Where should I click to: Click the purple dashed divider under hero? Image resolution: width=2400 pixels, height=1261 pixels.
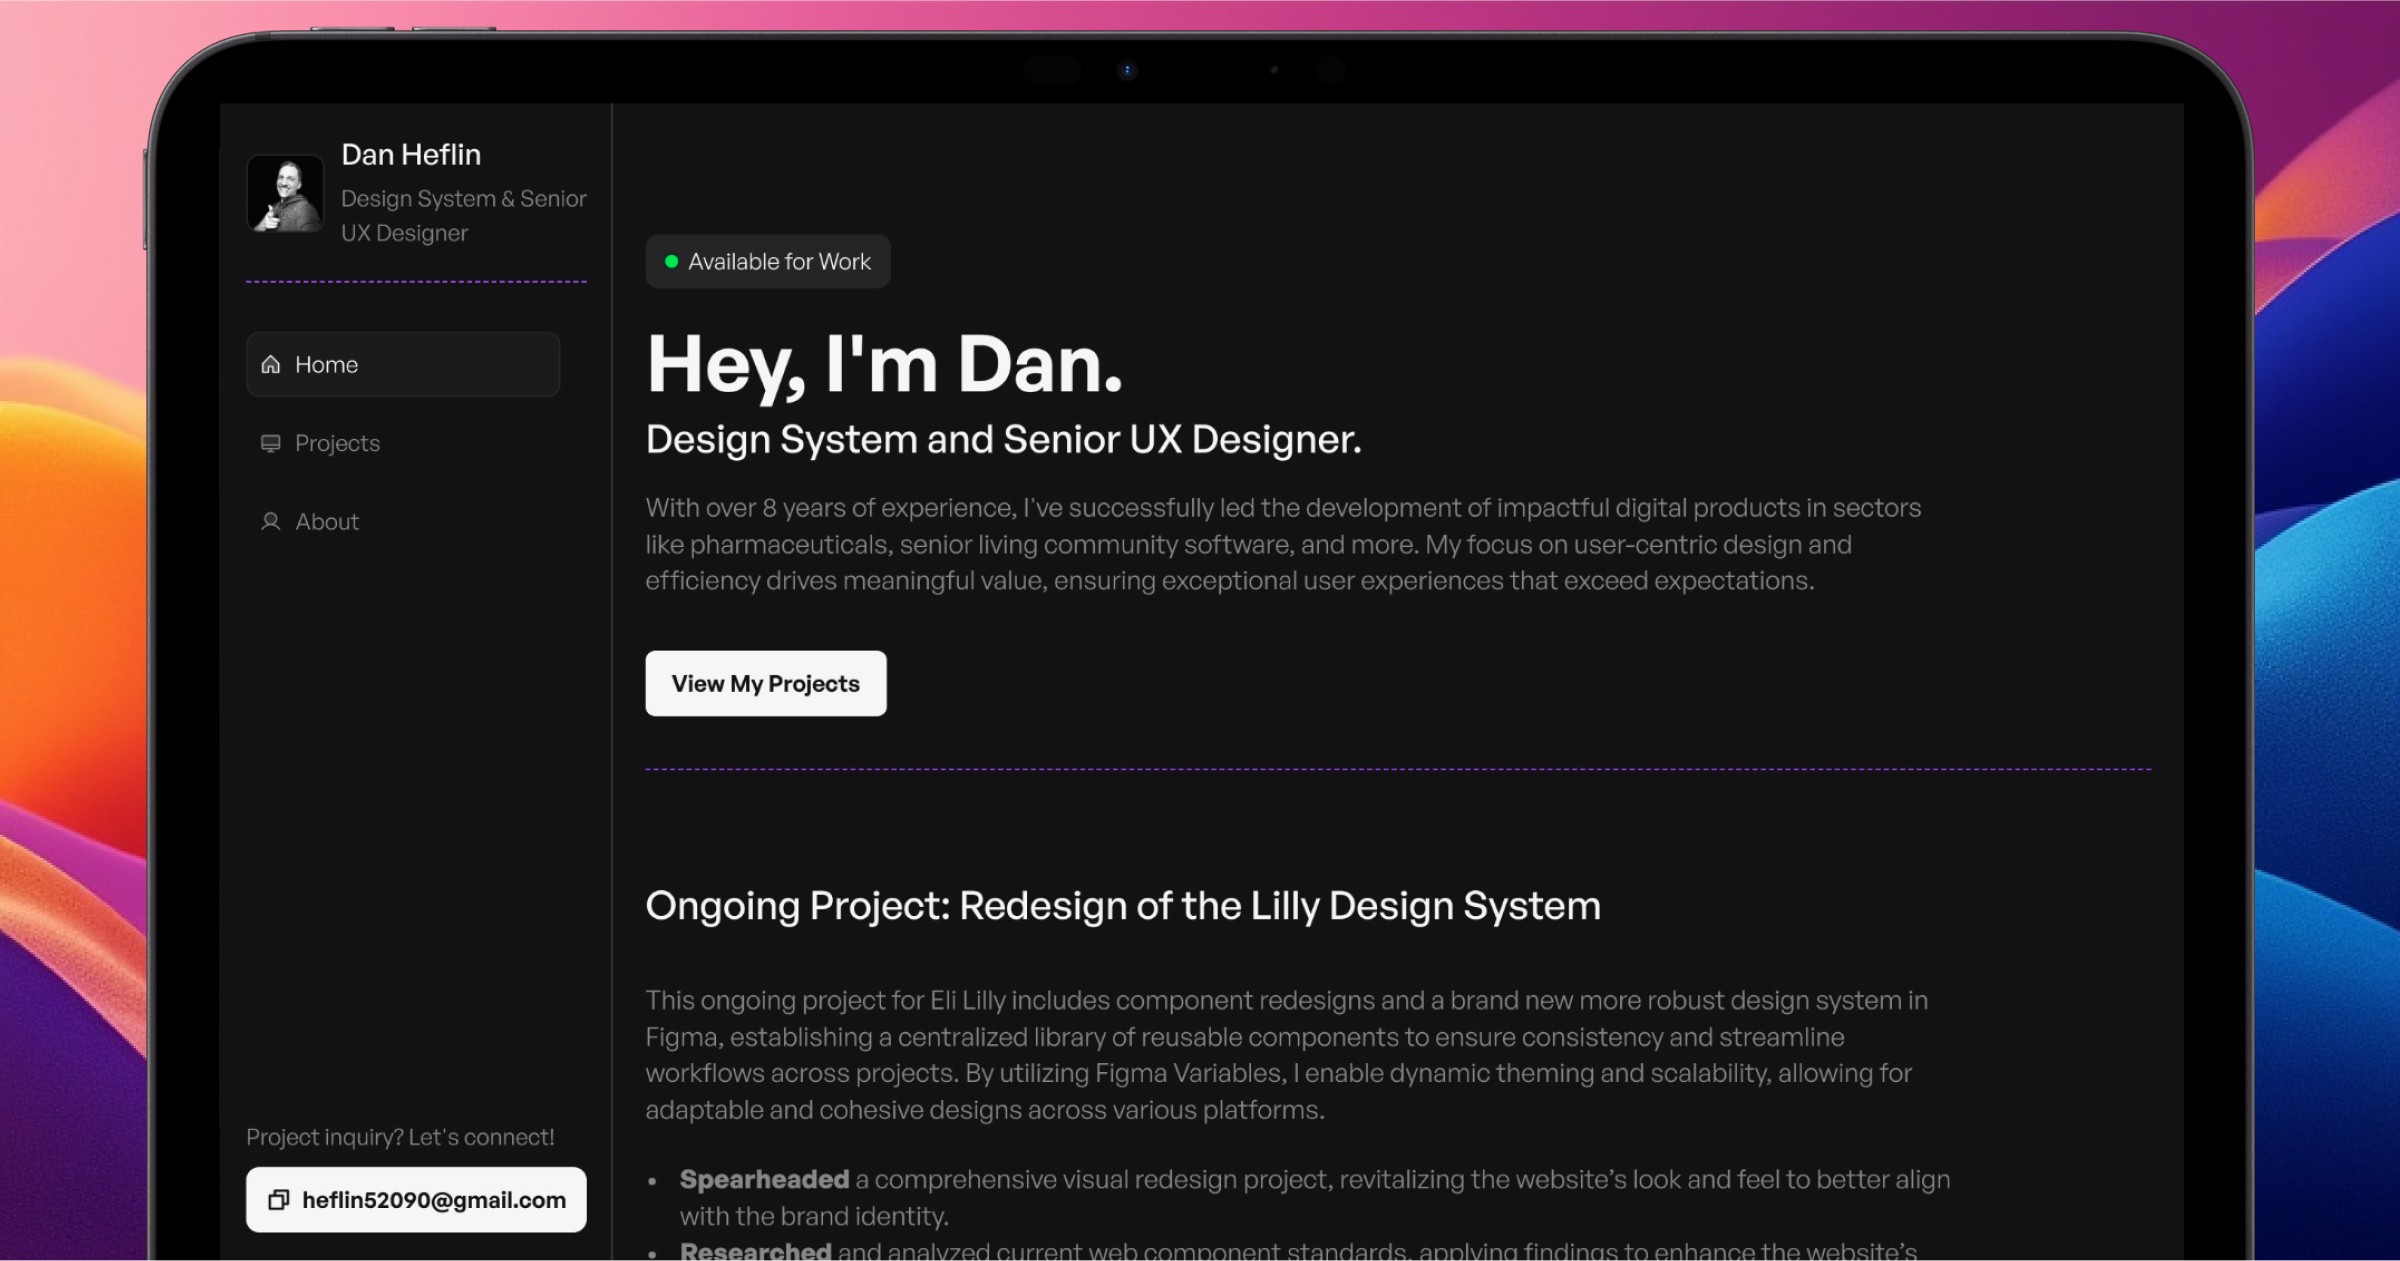click(1397, 769)
